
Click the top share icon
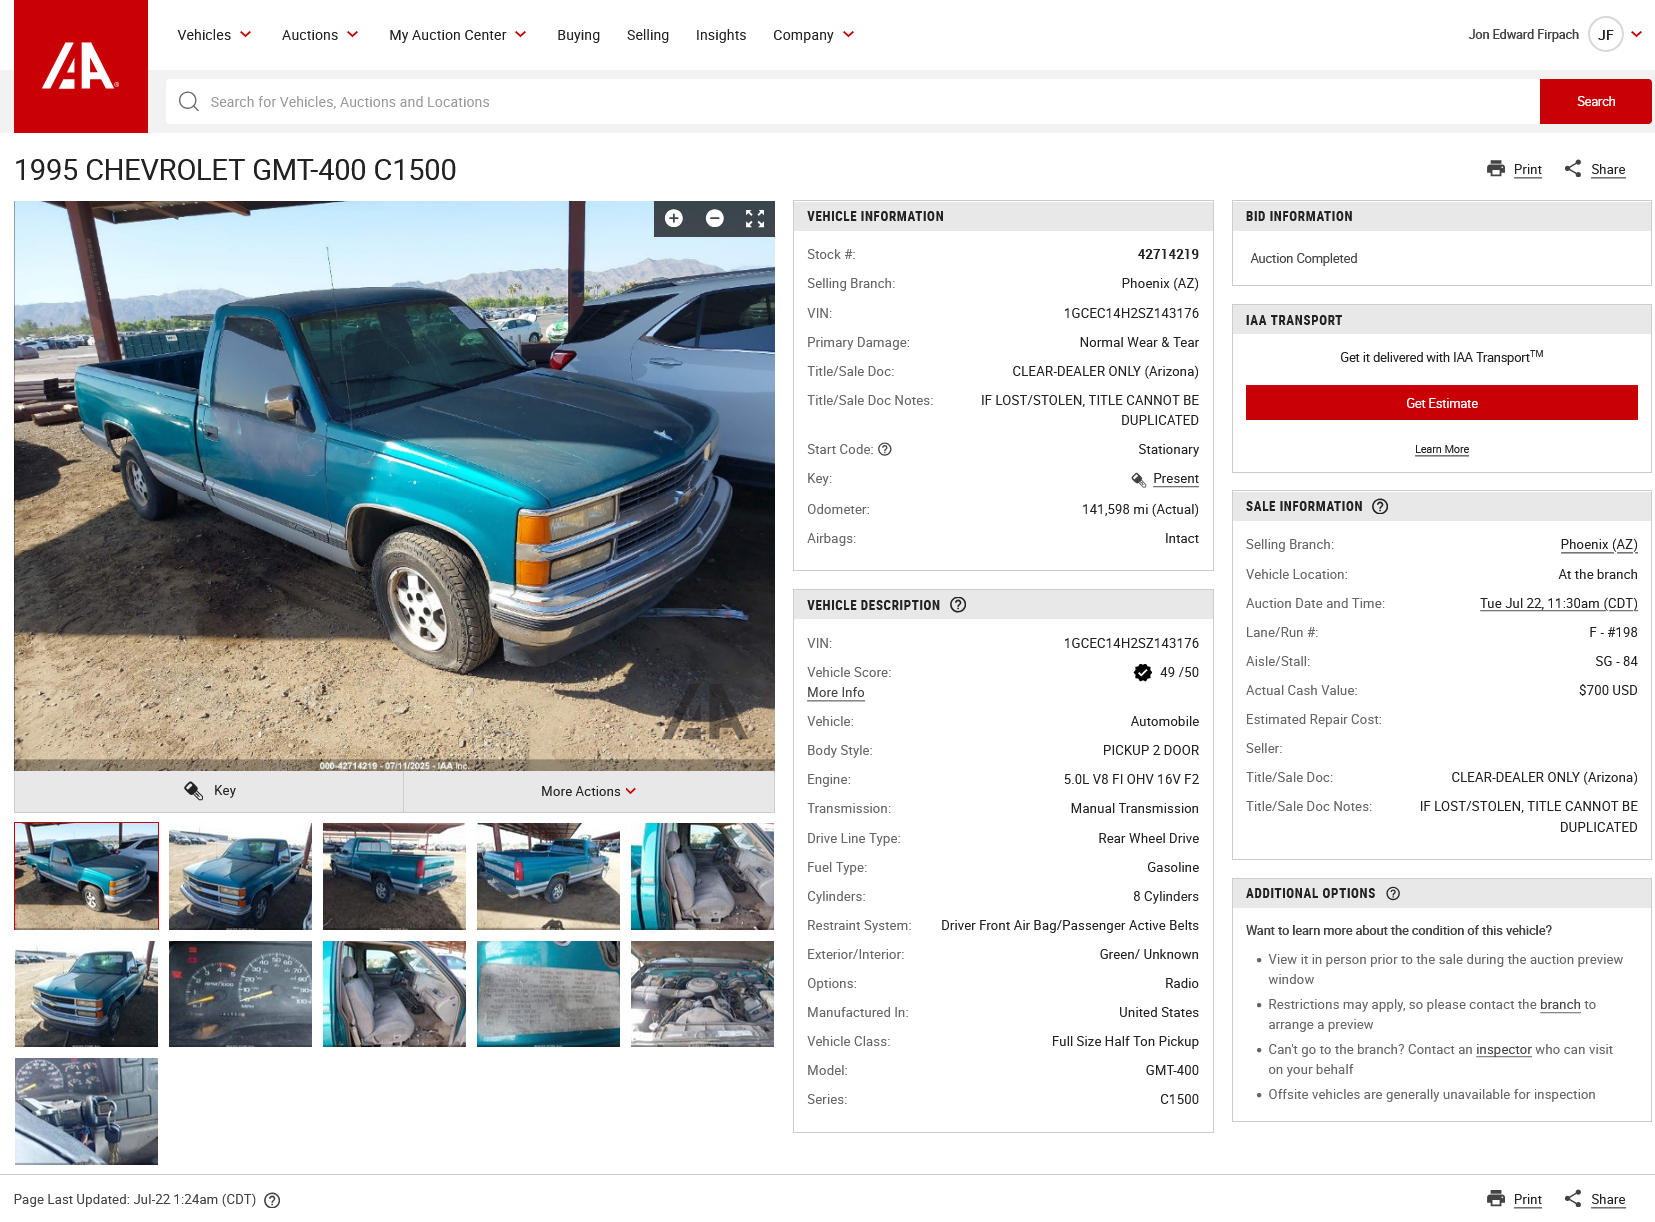[1573, 169]
